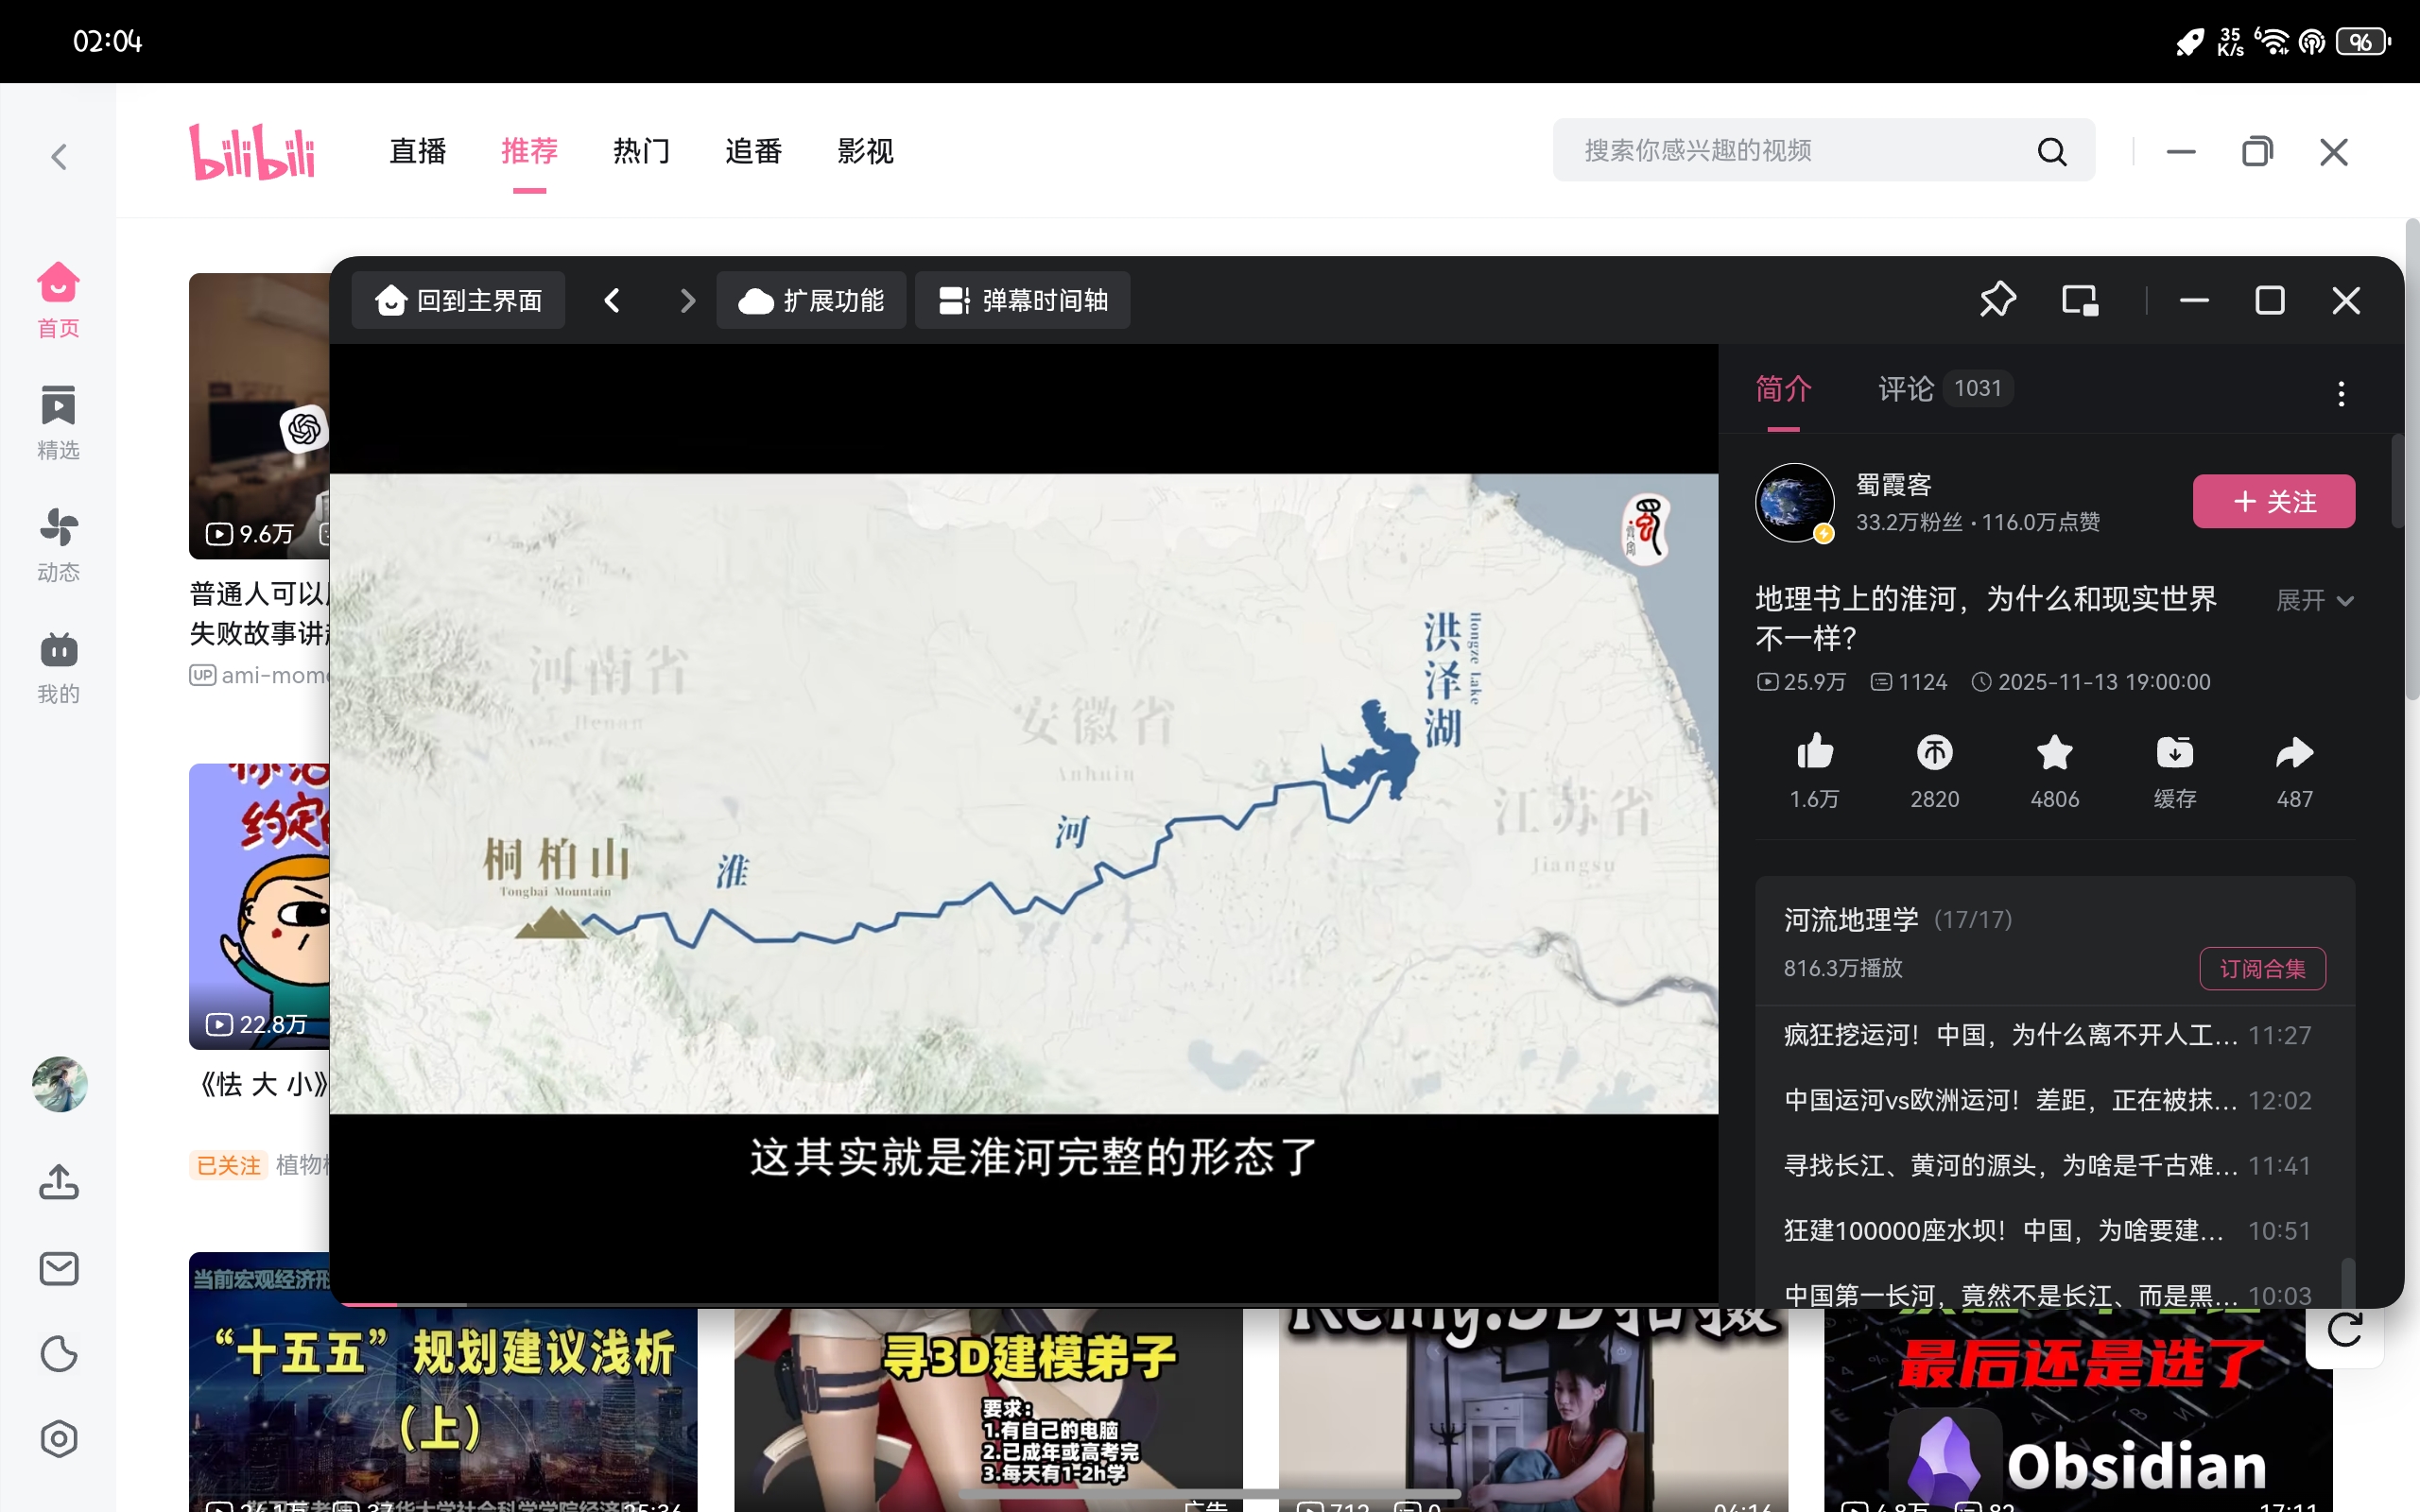The width and height of the screenshot is (2420, 1512).
Task: Click the share arrow icon
Action: pyautogui.click(x=2294, y=753)
